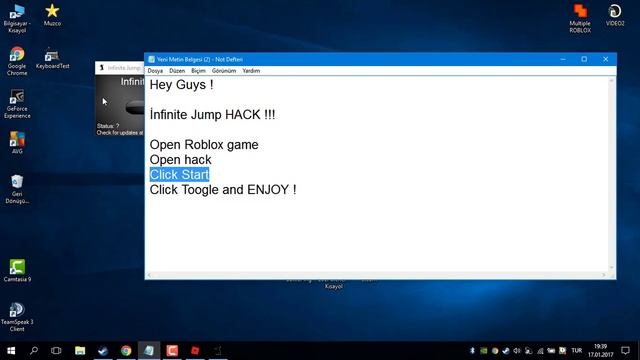Open Multiple ROBLOX desktop icon

click(x=580, y=18)
